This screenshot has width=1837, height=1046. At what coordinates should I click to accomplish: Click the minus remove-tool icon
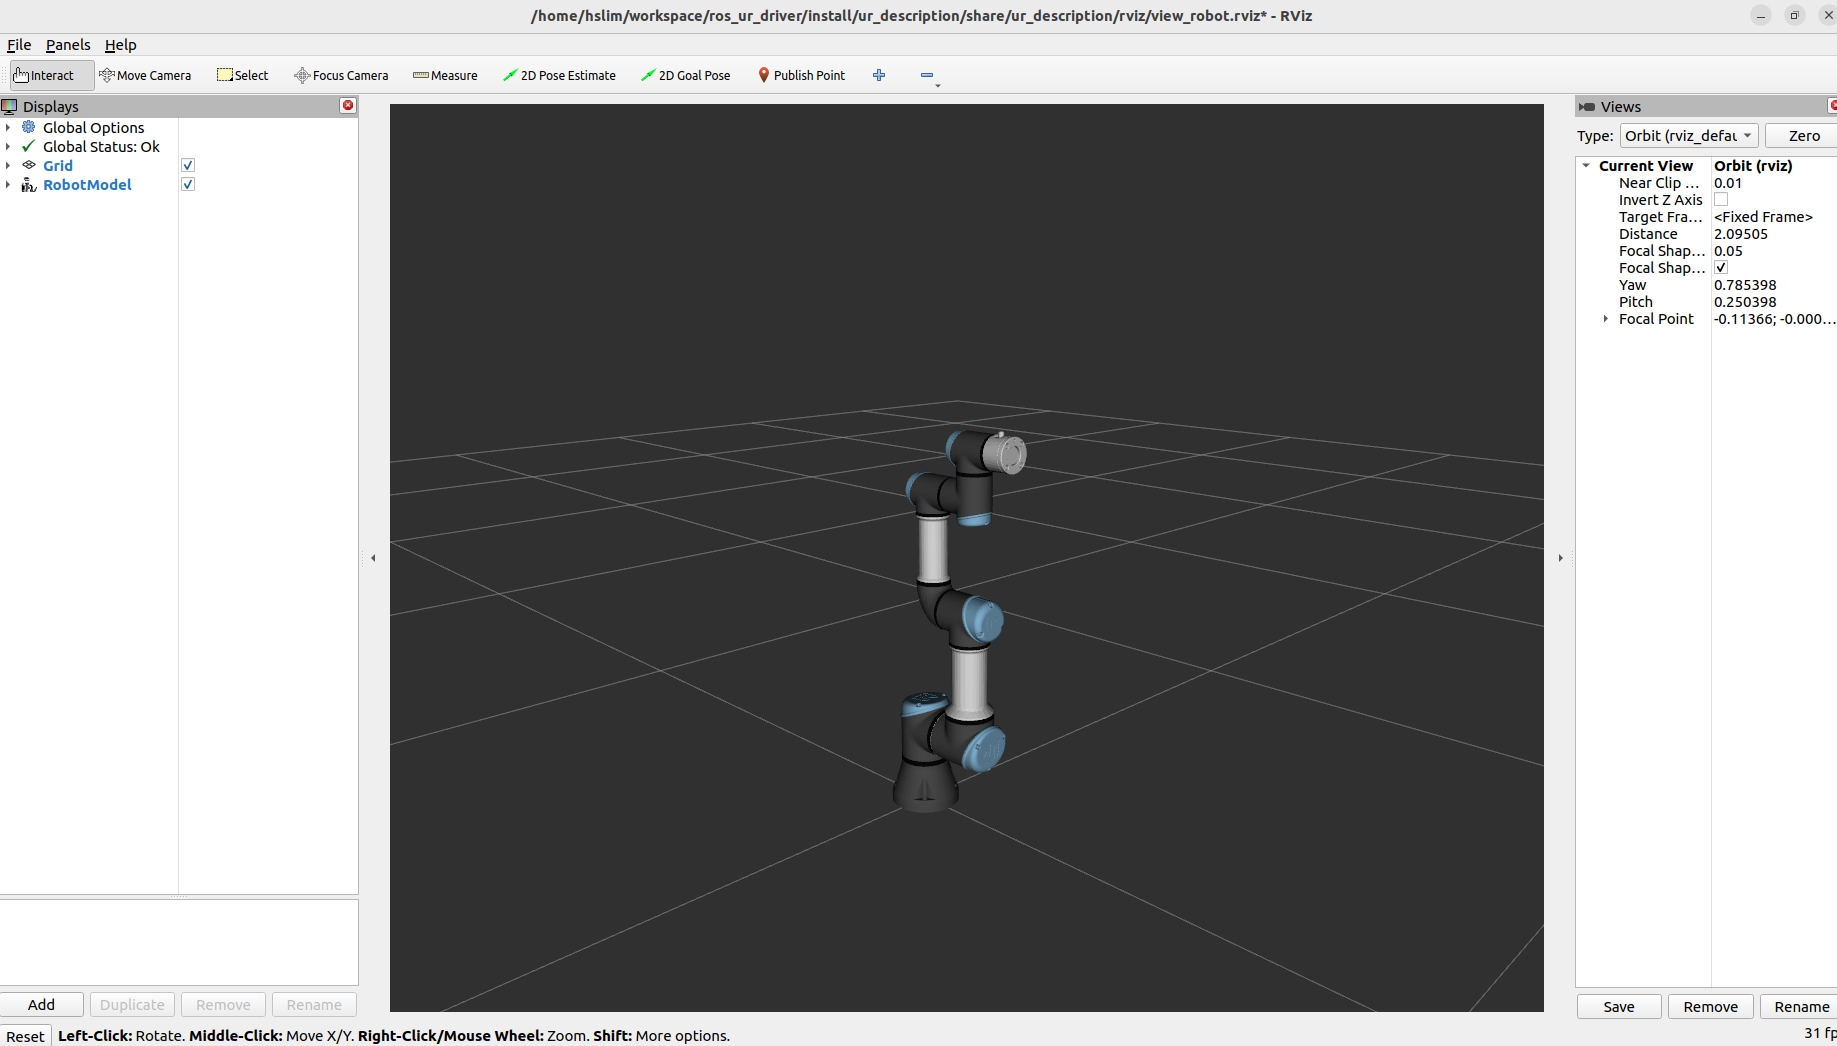927,75
